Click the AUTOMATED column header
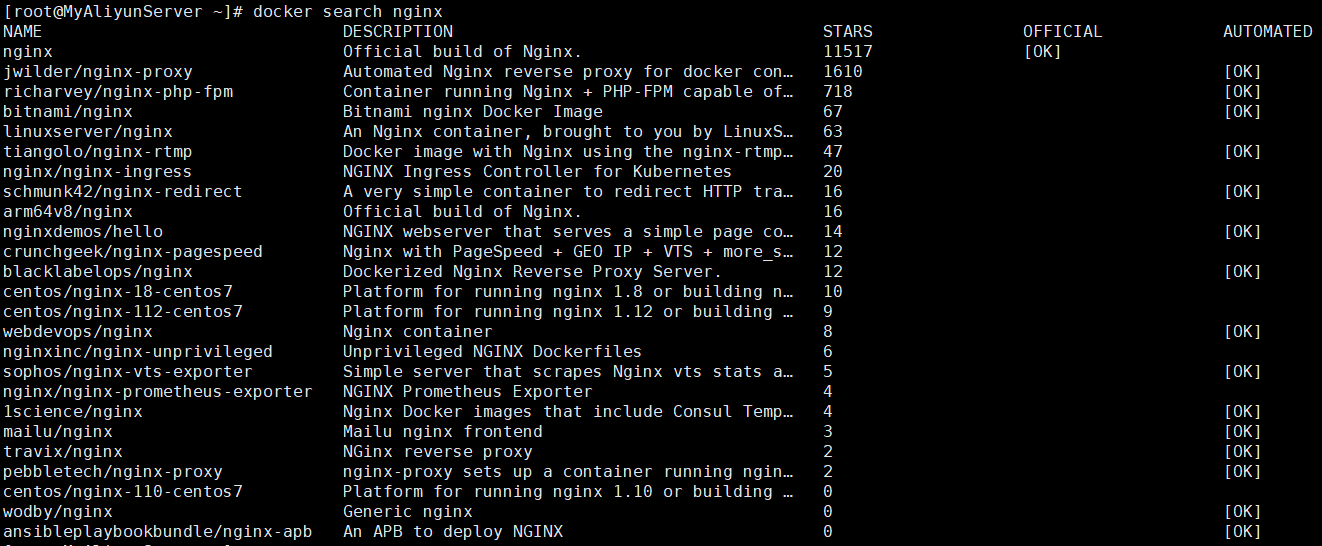1322x546 pixels. pos(1268,31)
